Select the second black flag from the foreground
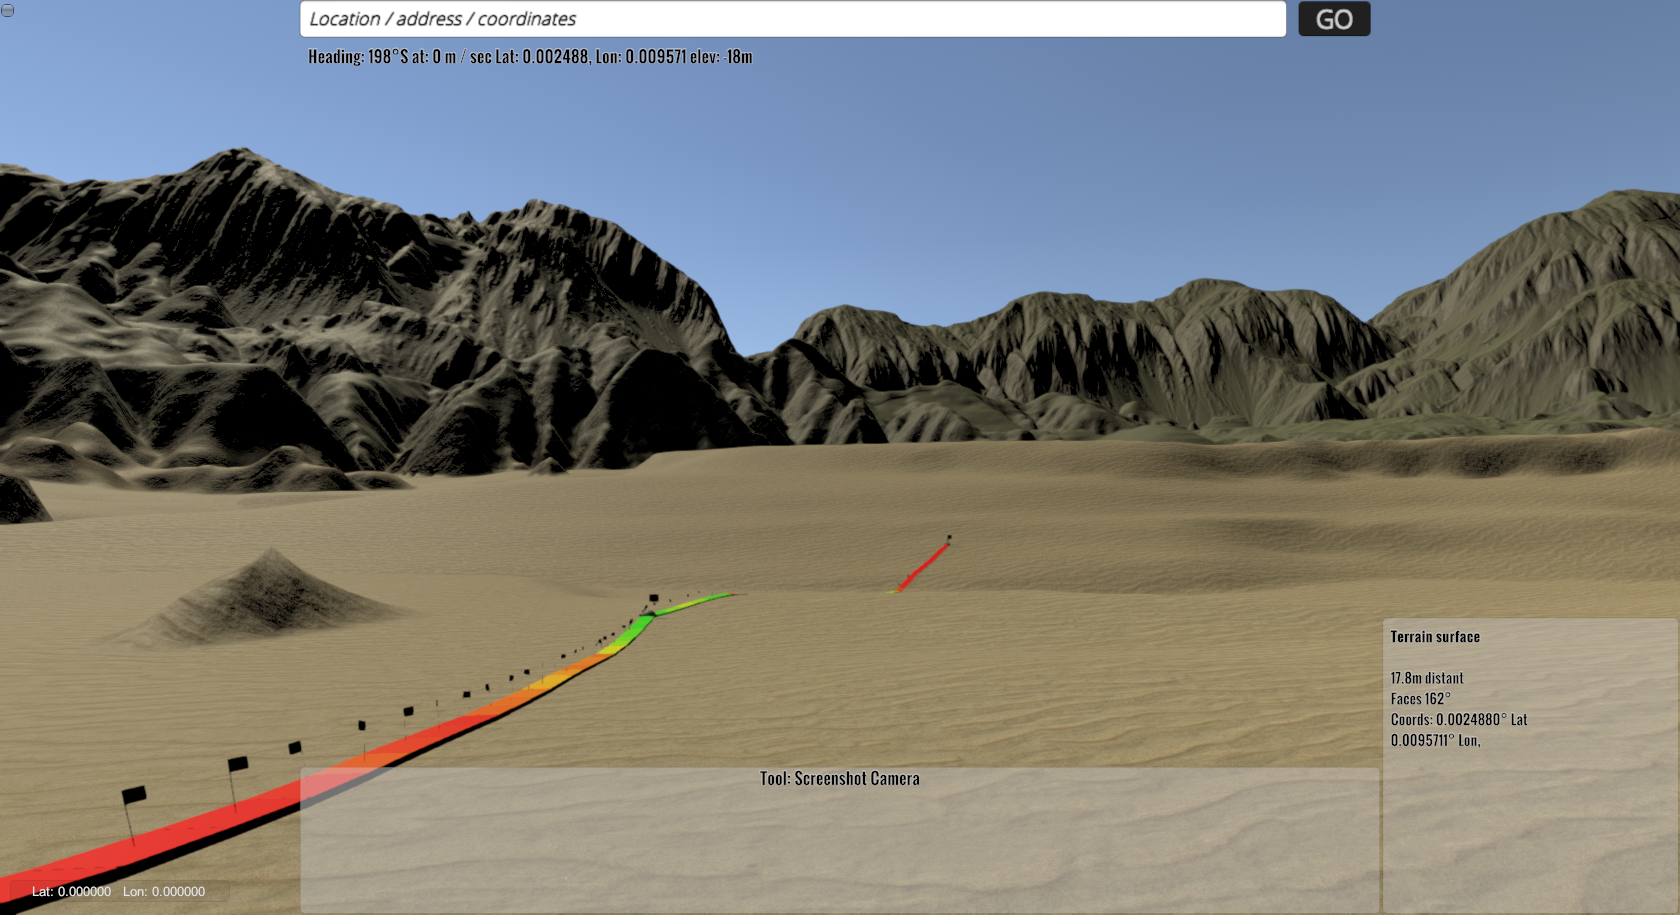Image resolution: width=1680 pixels, height=915 pixels. click(x=238, y=765)
